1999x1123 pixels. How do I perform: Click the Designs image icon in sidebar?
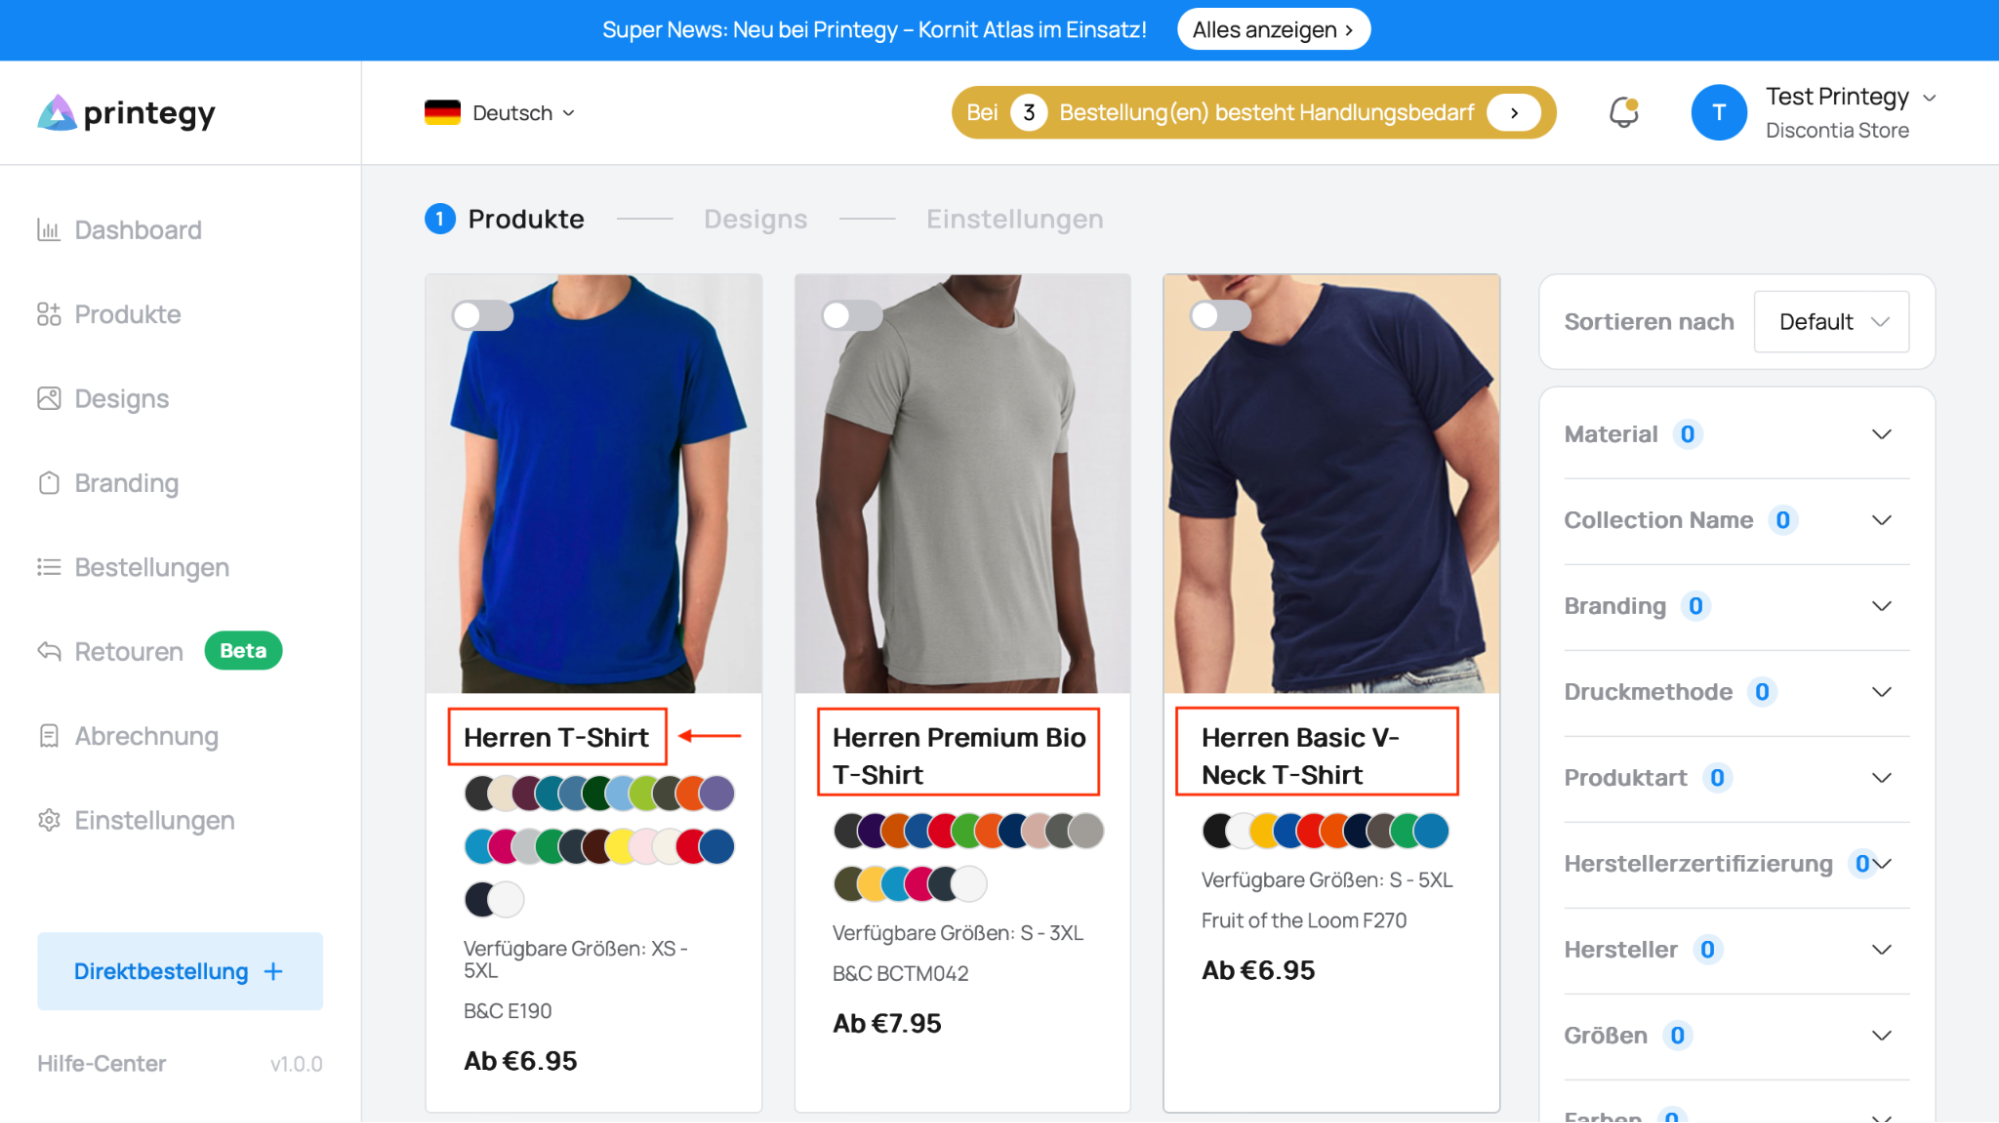point(48,398)
